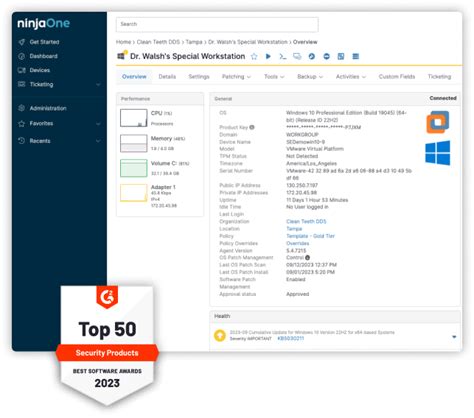Open Administration in the sidebar
The image size is (474, 418).
pos(48,108)
